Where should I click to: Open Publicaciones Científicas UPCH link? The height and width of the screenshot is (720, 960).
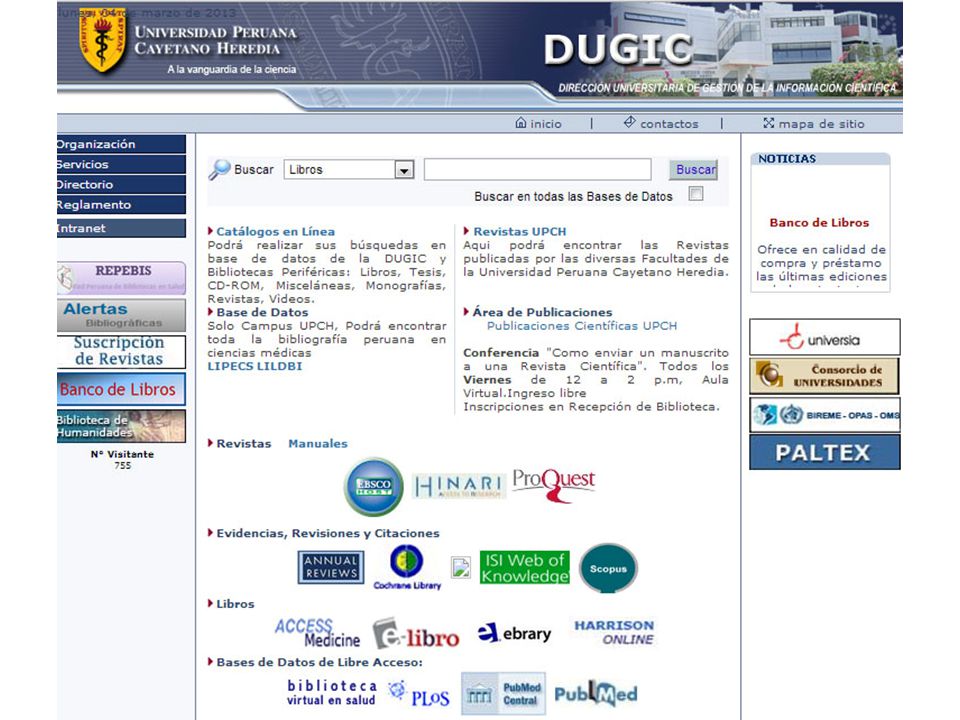(x=582, y=326)
